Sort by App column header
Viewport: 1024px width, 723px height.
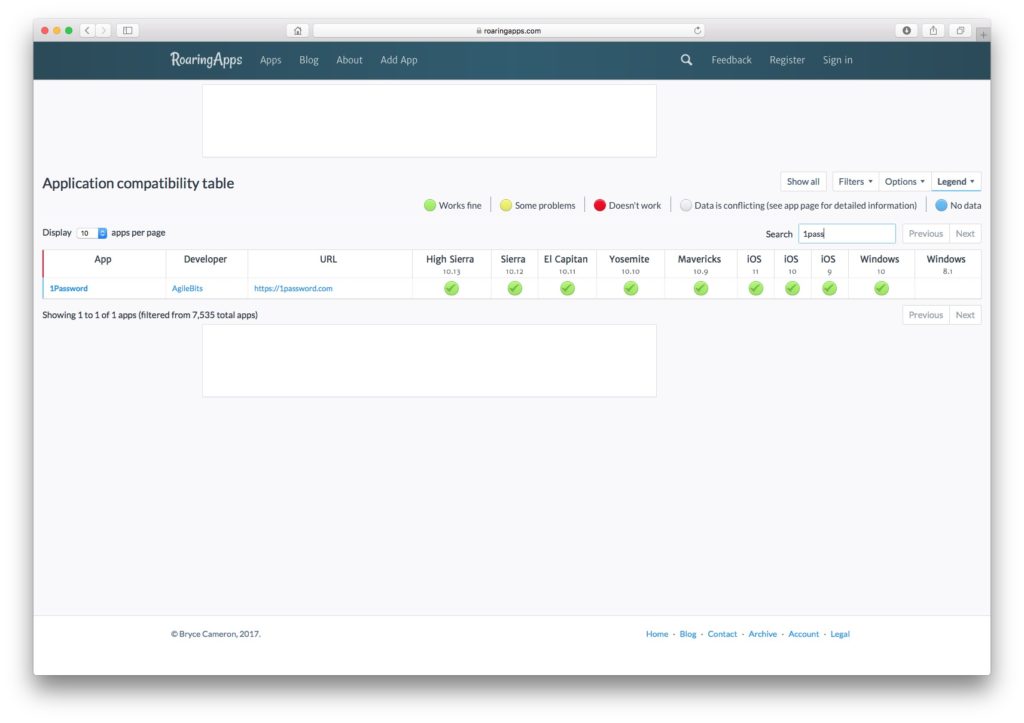tap(103, 264)
